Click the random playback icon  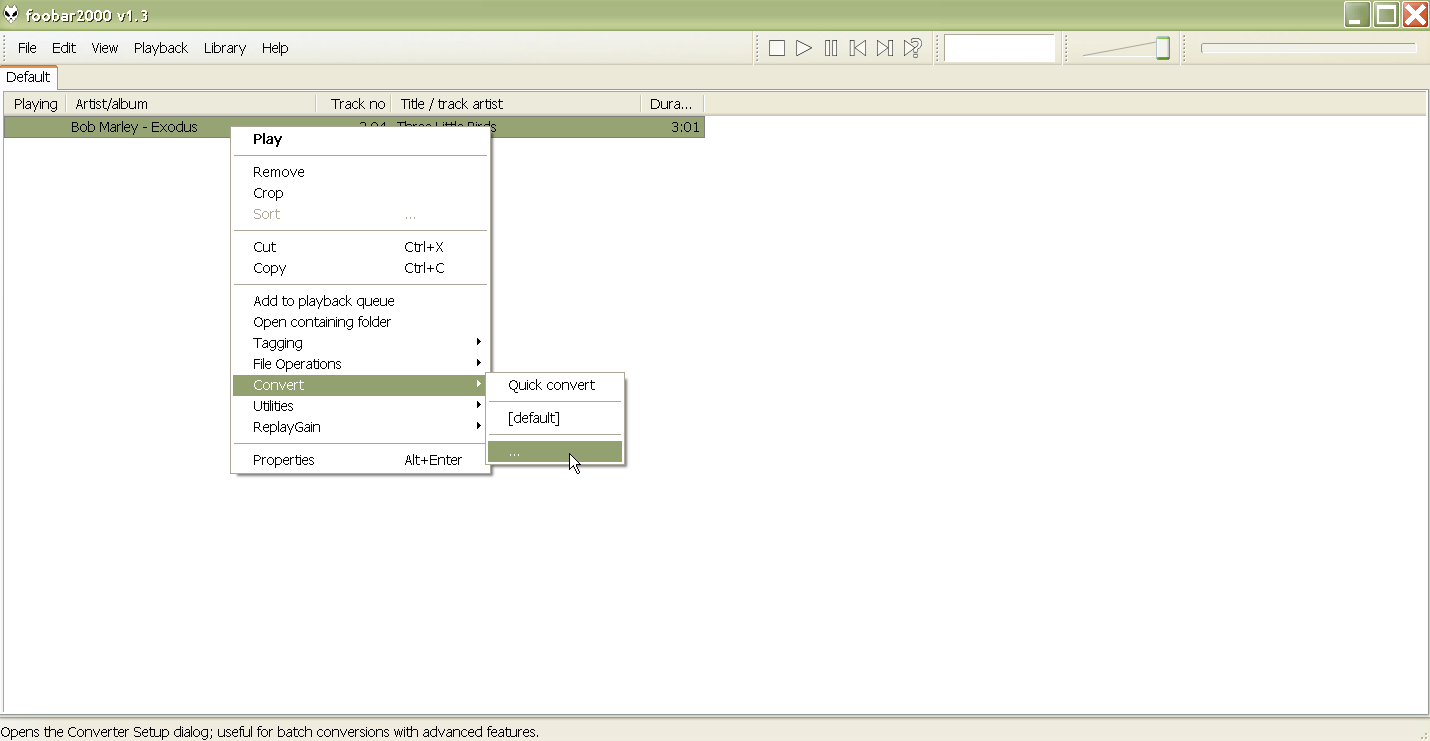point(912,48)
